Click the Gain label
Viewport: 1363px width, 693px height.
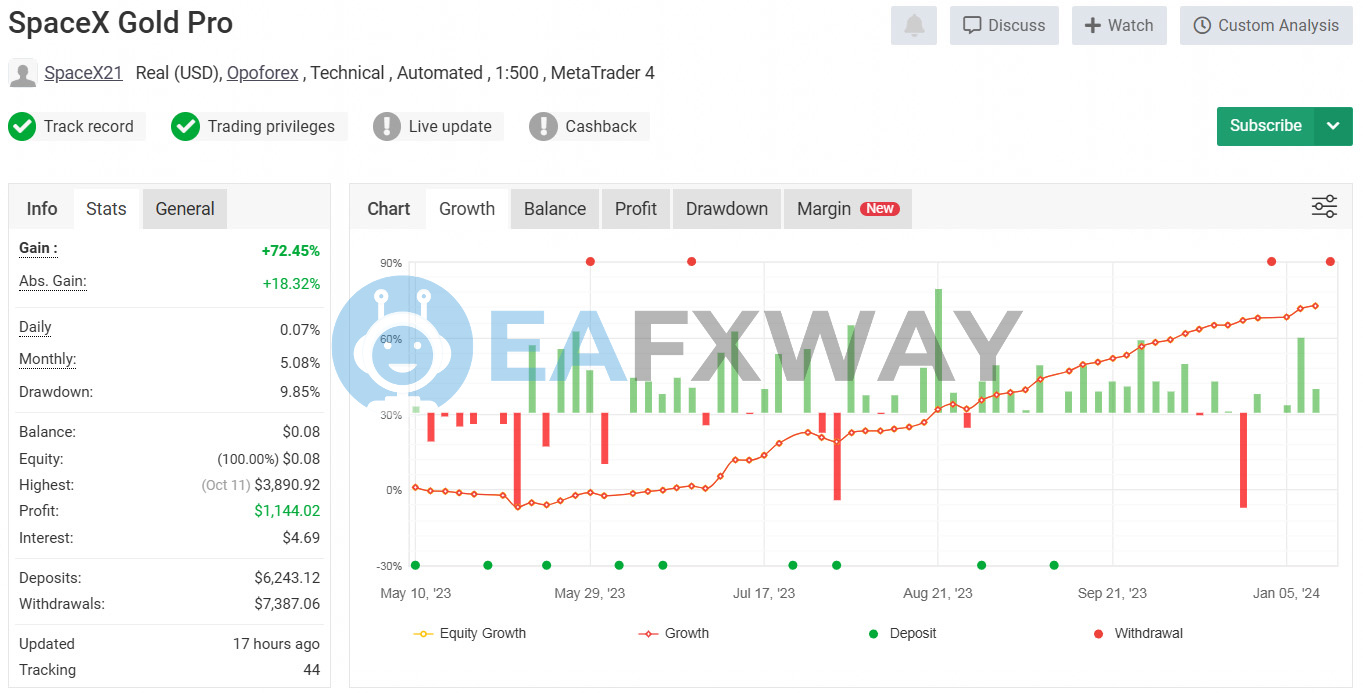tap(38, 248)
